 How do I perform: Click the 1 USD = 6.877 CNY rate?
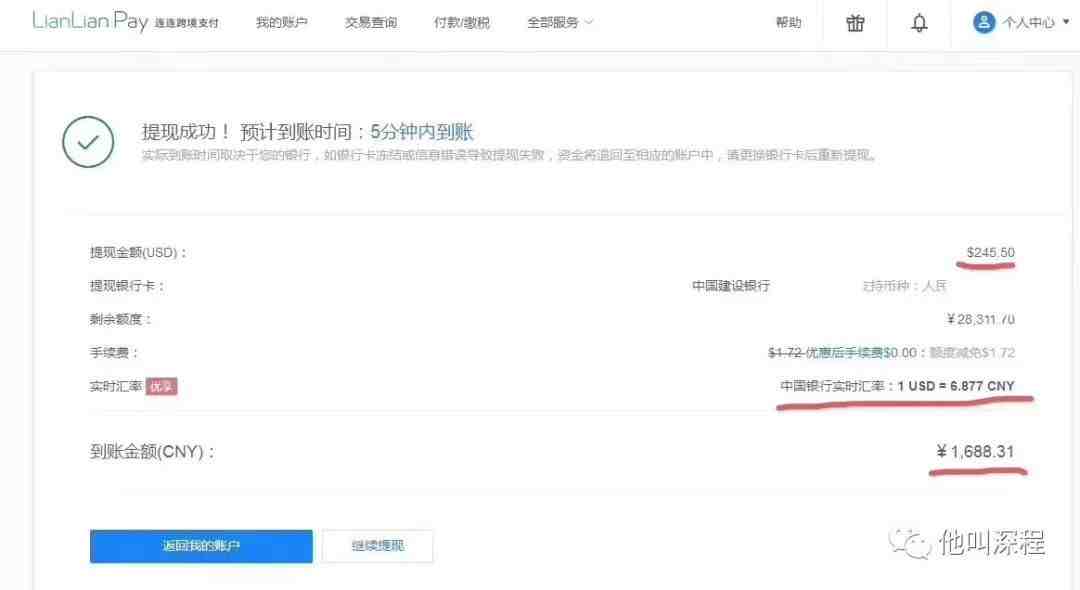pos(955,386)
